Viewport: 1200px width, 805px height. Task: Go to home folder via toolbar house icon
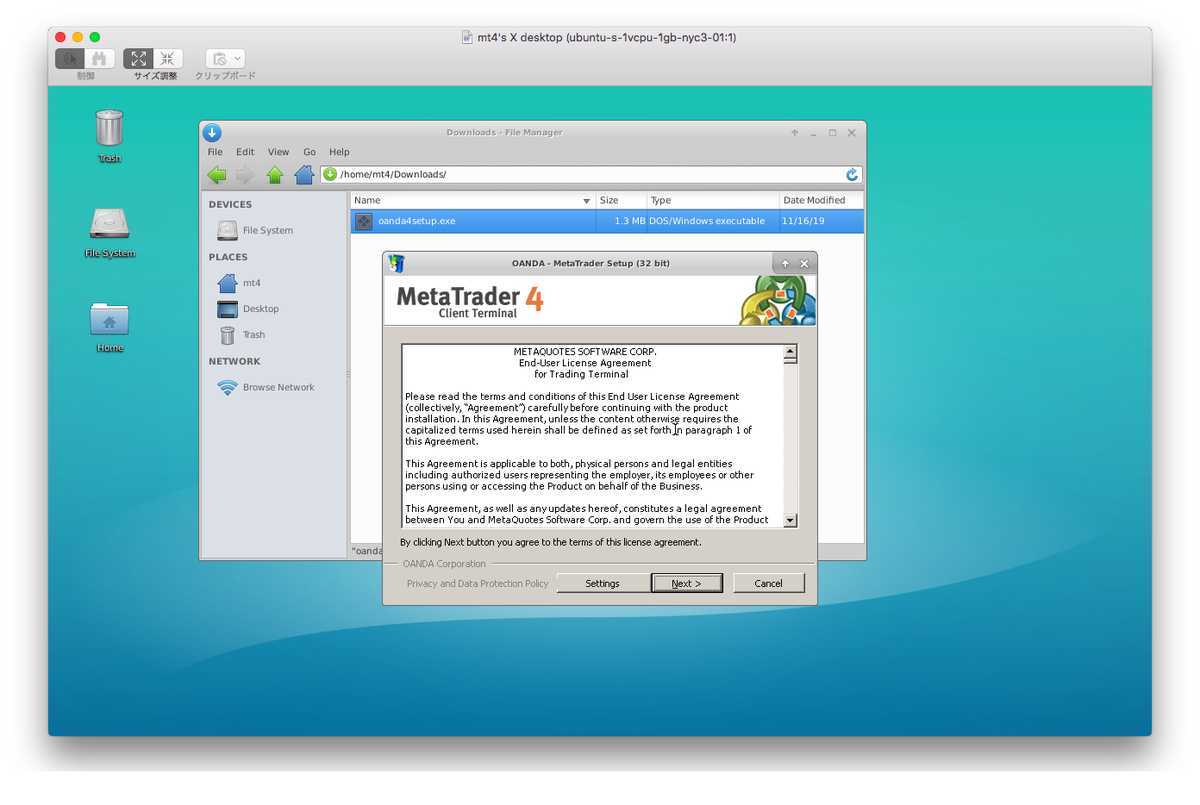(x=304, y=175)
